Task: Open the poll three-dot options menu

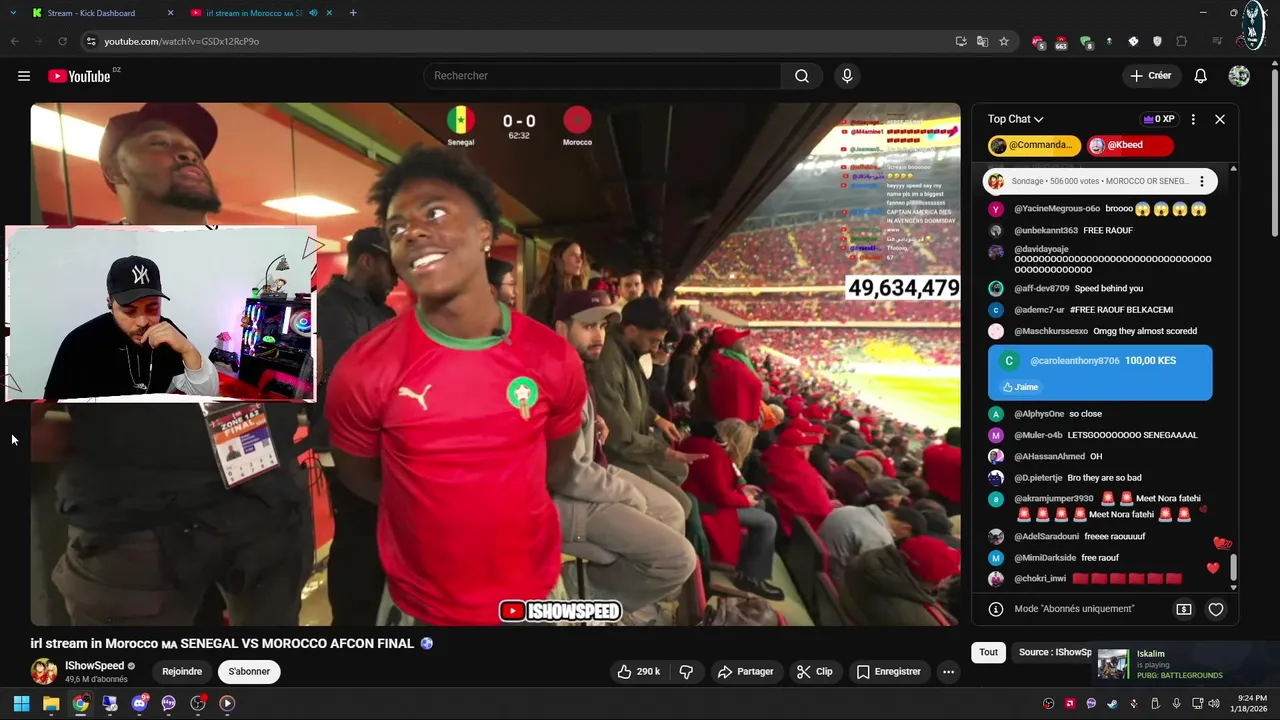Action: (1202, 181)
